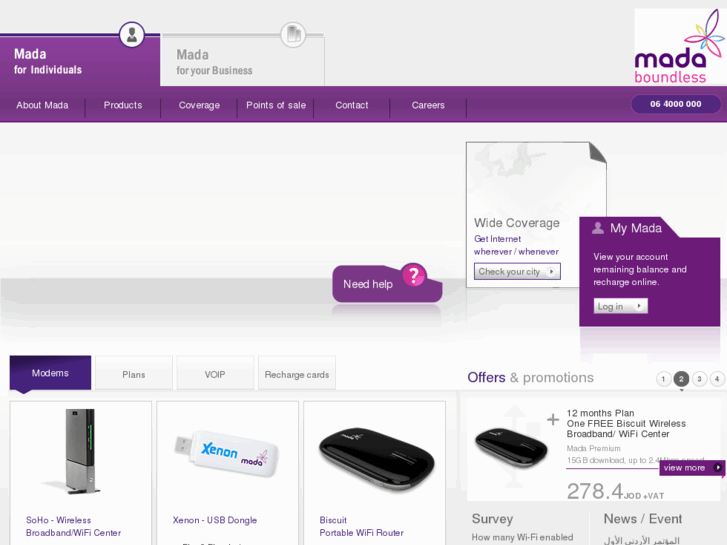Click the plus icon in the offer banner

click(553, 419)
